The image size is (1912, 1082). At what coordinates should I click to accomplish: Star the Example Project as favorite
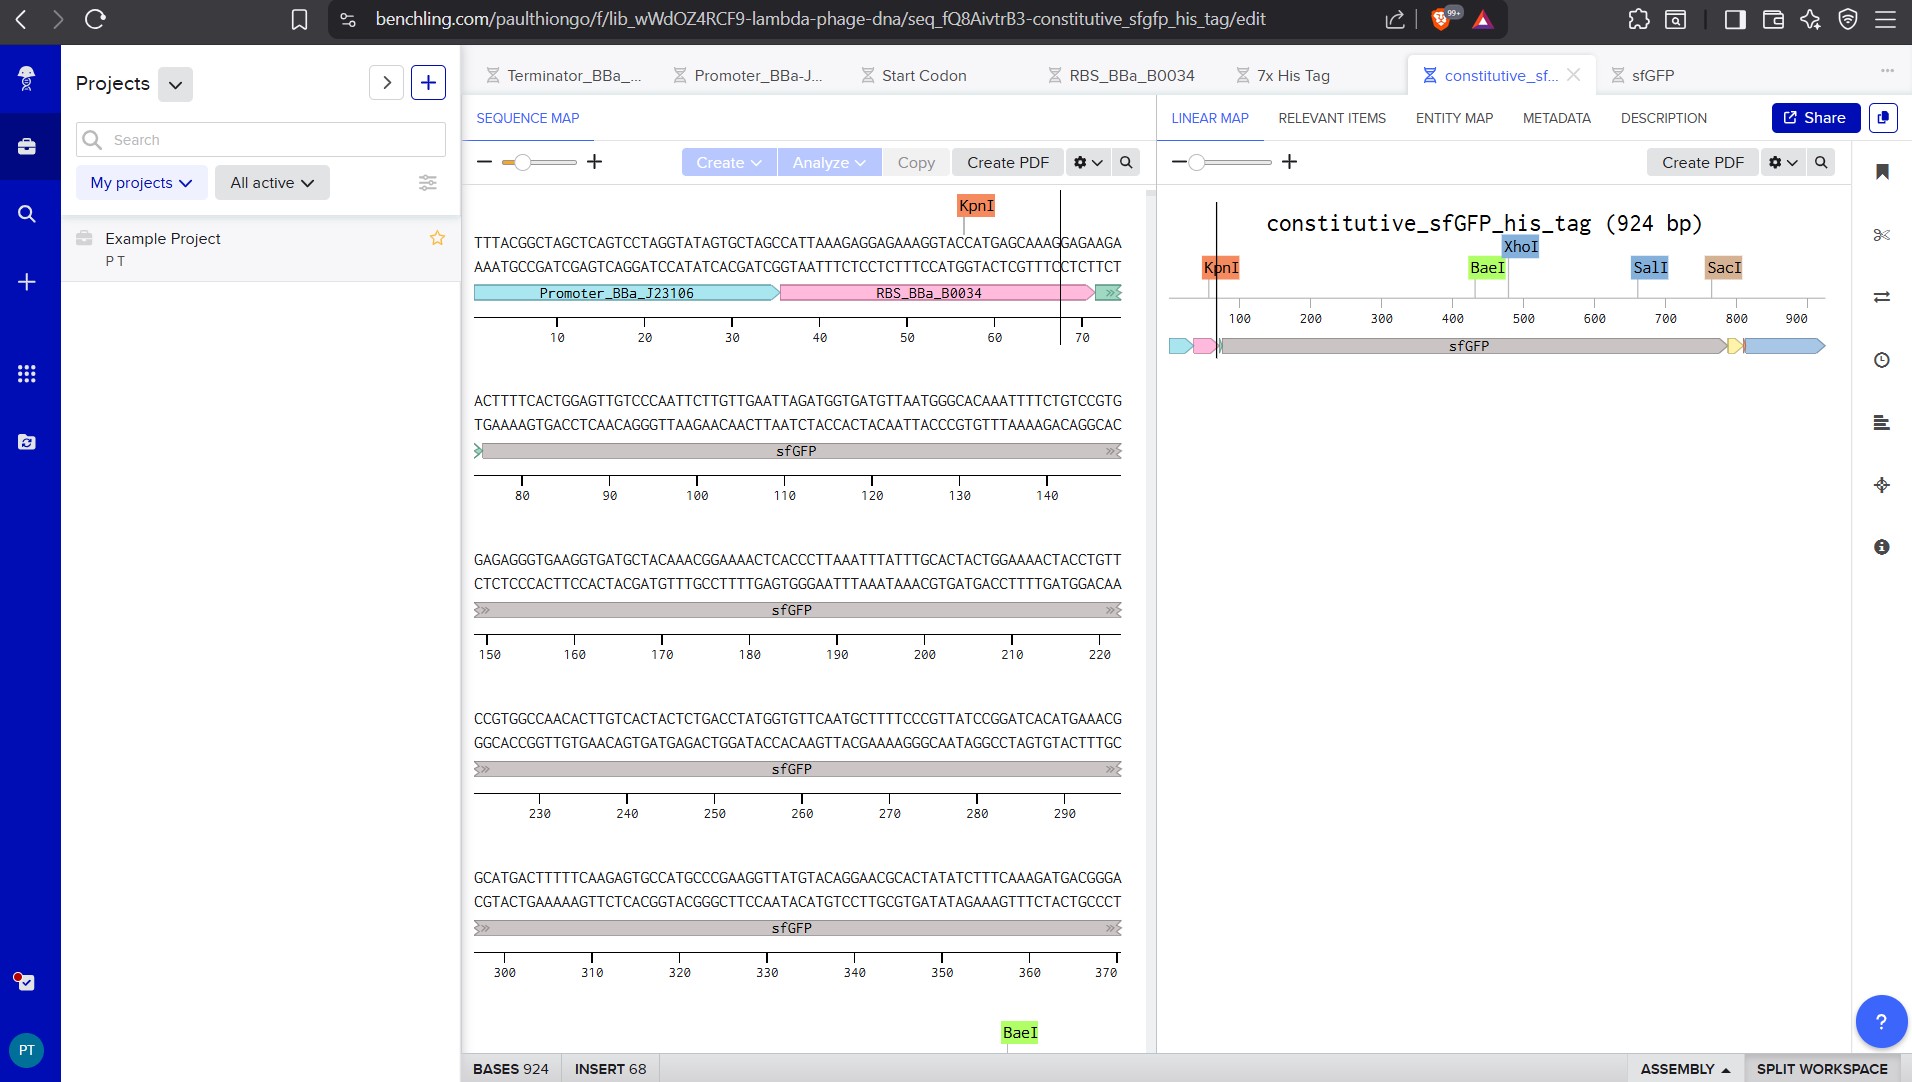coord(437,238)
